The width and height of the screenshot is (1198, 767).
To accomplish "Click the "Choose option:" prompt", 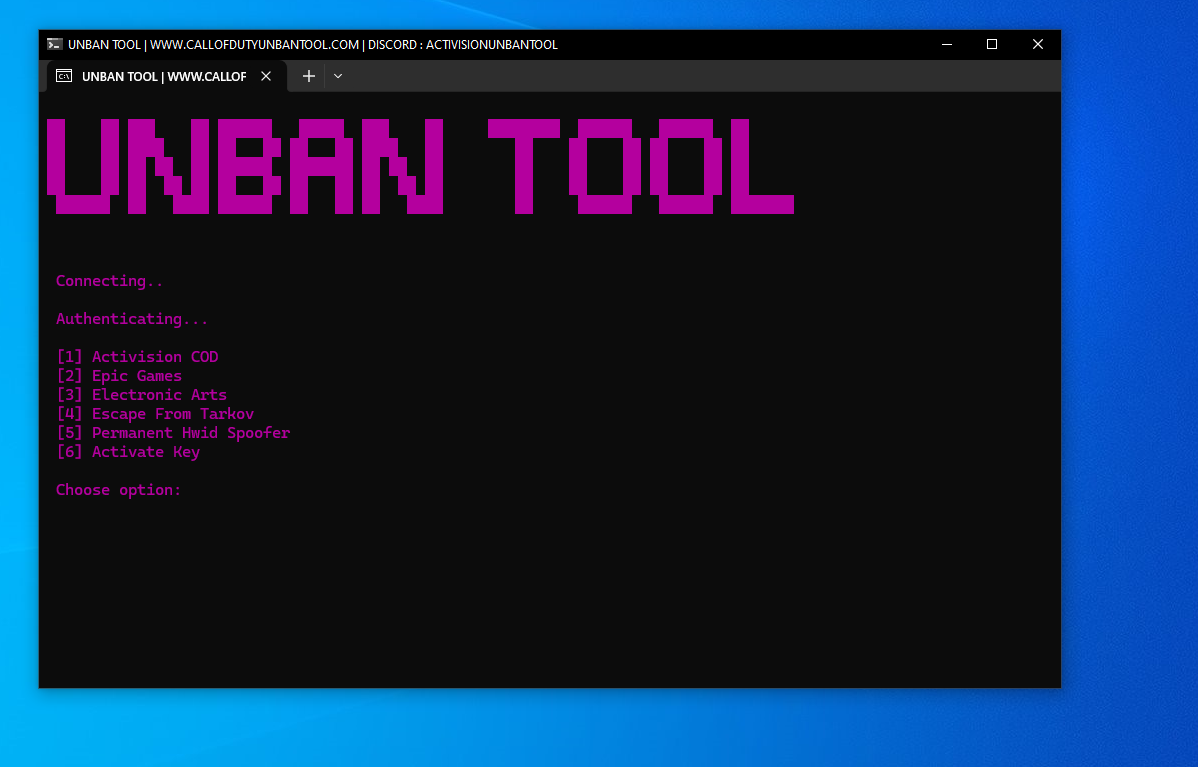I will pos(118,490).
